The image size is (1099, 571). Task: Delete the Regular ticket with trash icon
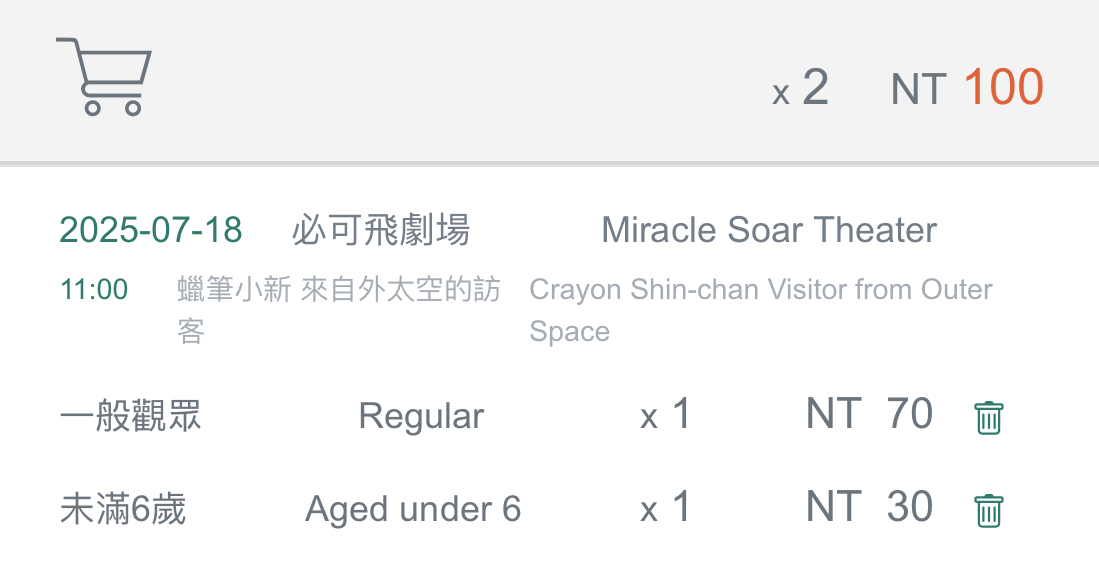(x=988, y=418)
